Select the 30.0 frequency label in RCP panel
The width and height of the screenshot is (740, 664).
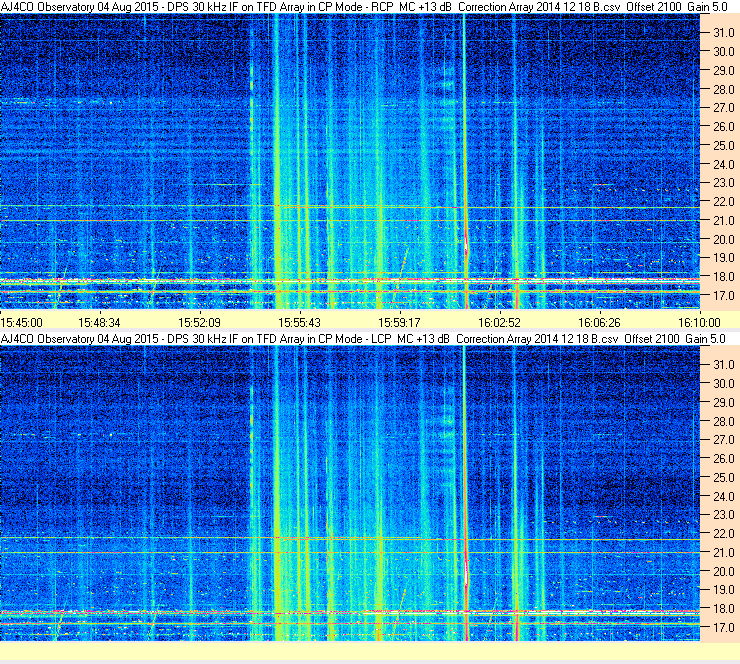[723, 51]
